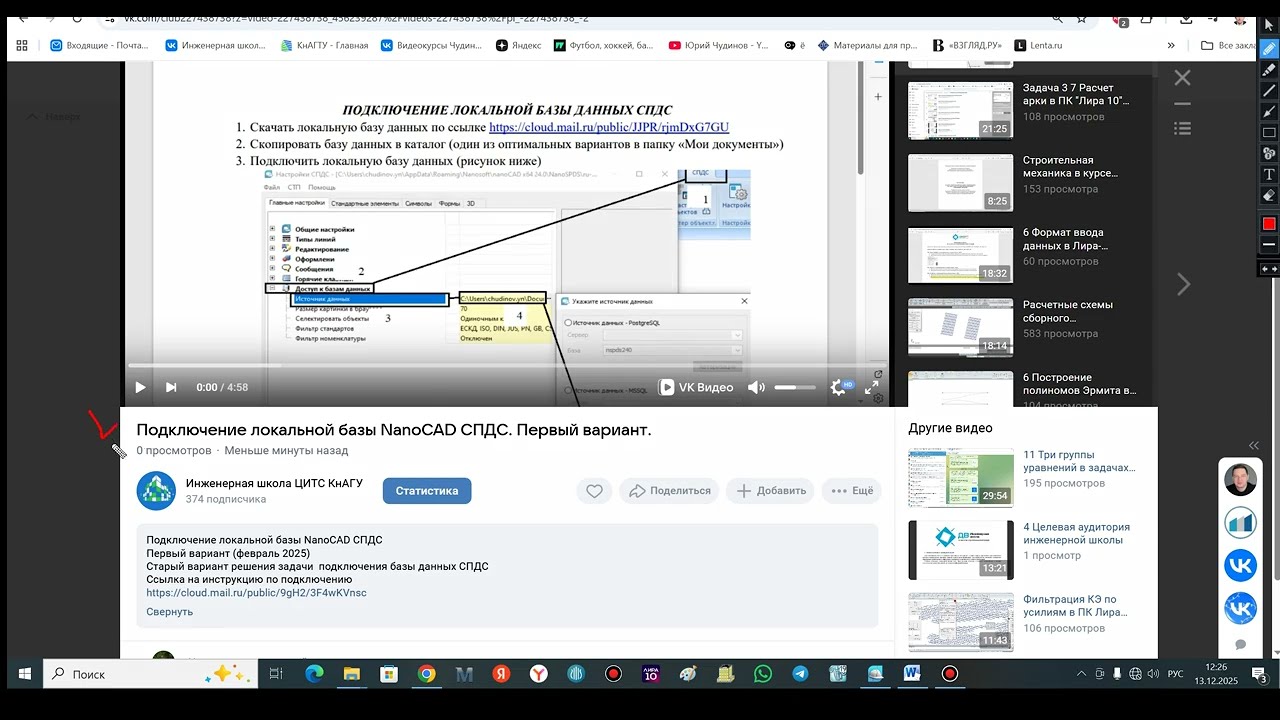Seek on the video progress bar

pos(507,366)
